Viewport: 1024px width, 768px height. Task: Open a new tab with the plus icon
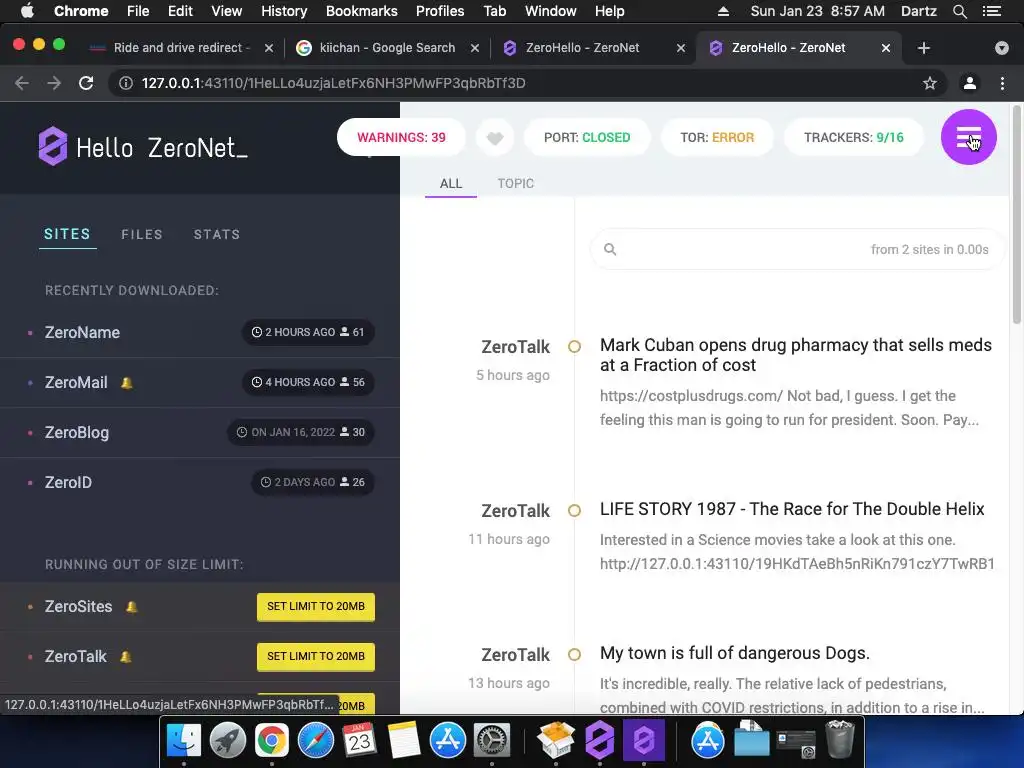(923, 48)
